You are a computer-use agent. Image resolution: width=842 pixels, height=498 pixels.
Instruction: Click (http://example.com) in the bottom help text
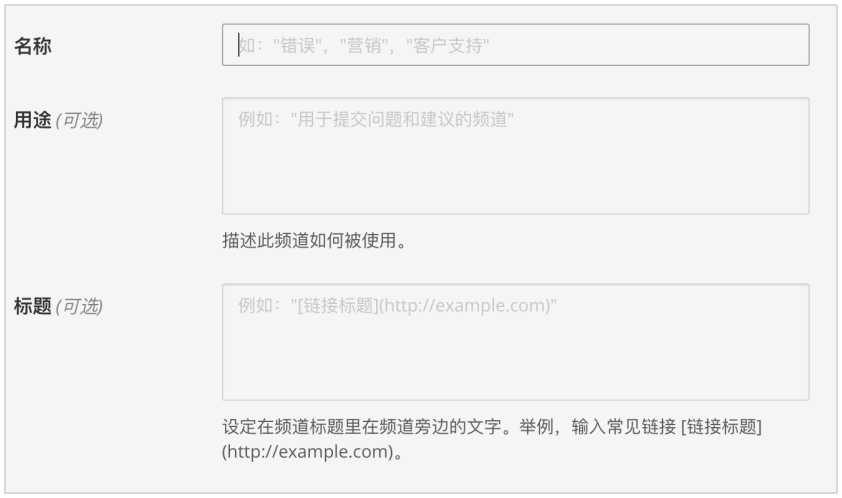(308, 451)
